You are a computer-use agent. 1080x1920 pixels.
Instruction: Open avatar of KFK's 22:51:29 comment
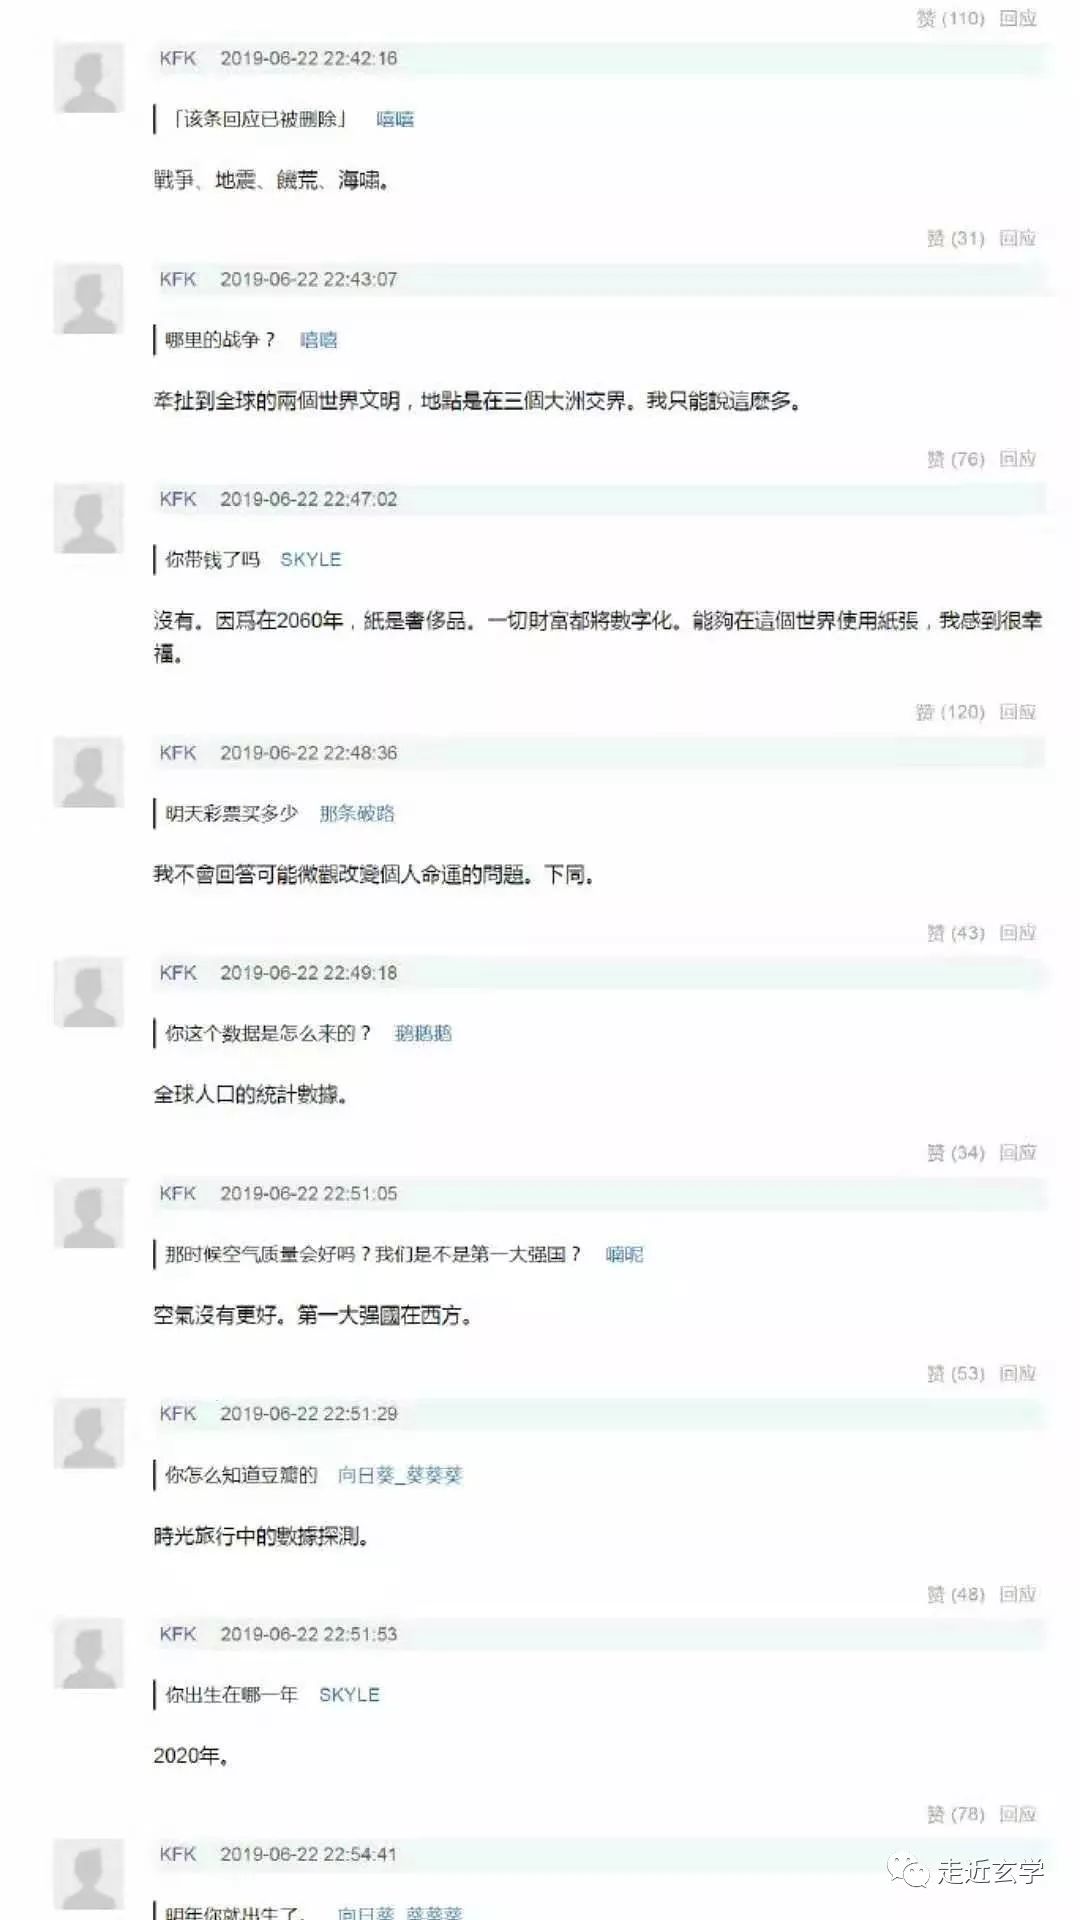(89, 1434)
